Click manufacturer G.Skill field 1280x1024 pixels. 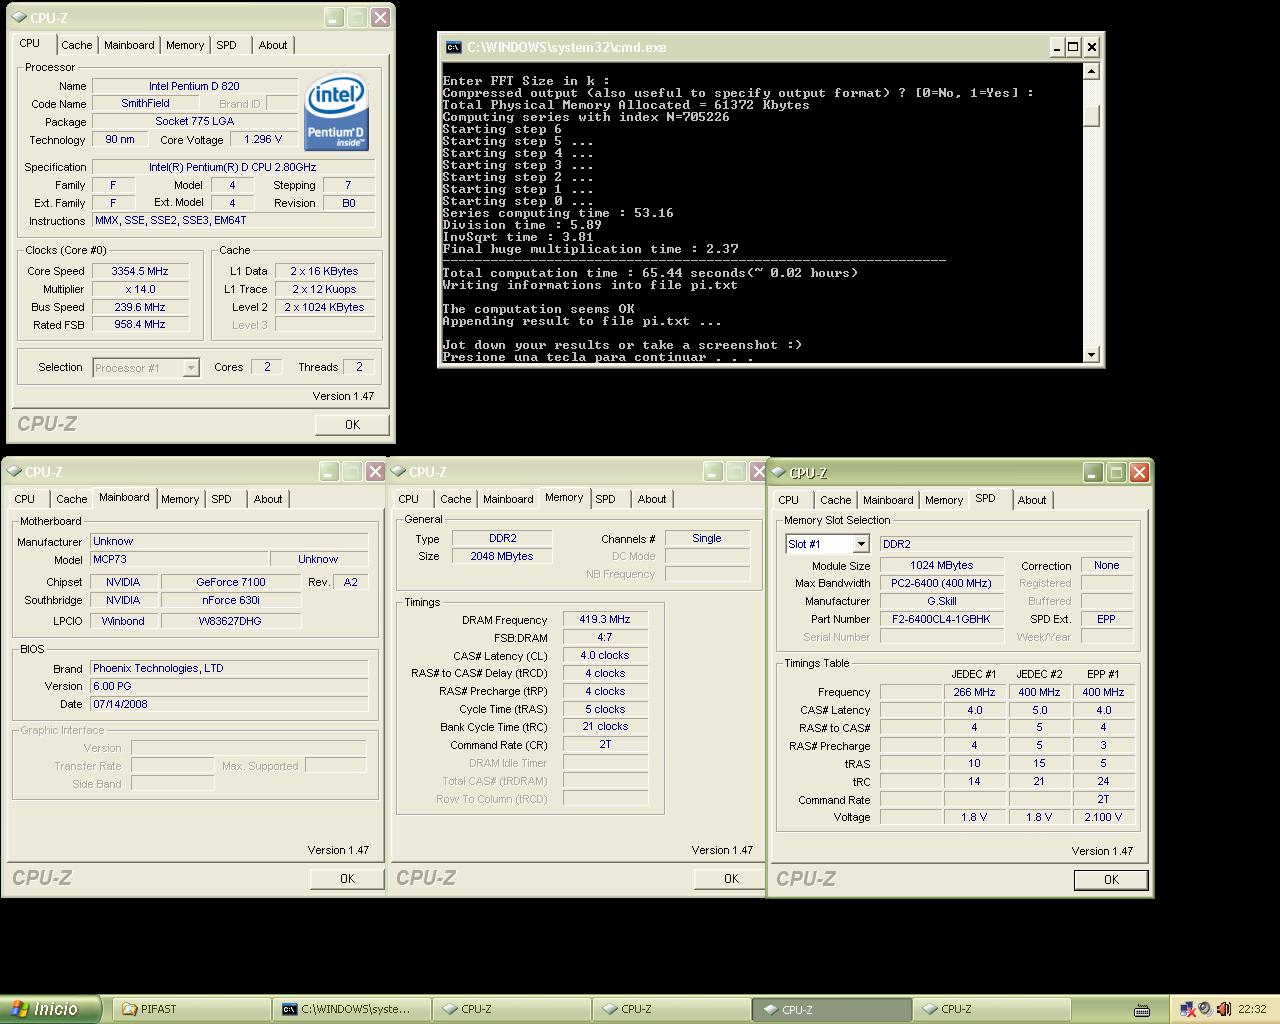point(941,601)
